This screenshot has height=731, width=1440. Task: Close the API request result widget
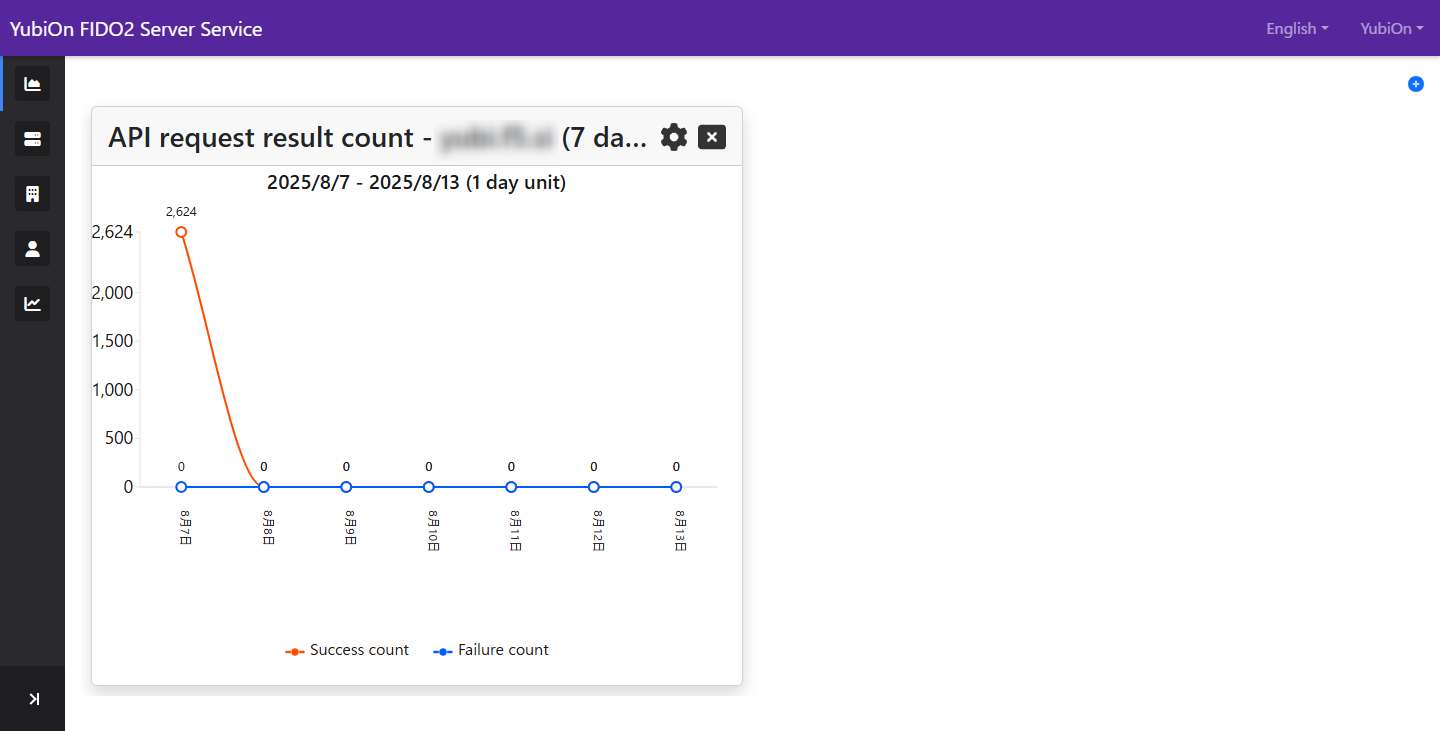[x=711, y=137]
